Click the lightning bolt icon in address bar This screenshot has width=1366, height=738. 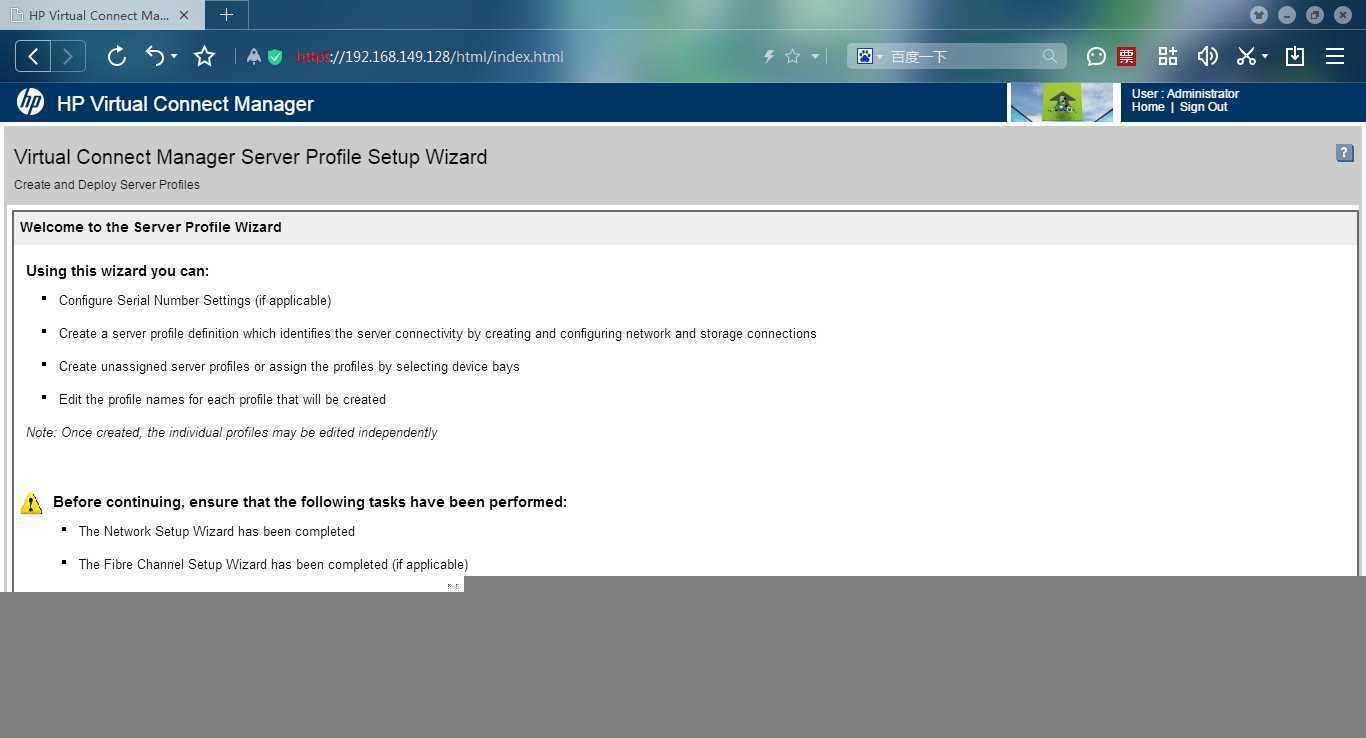point(769,57)
